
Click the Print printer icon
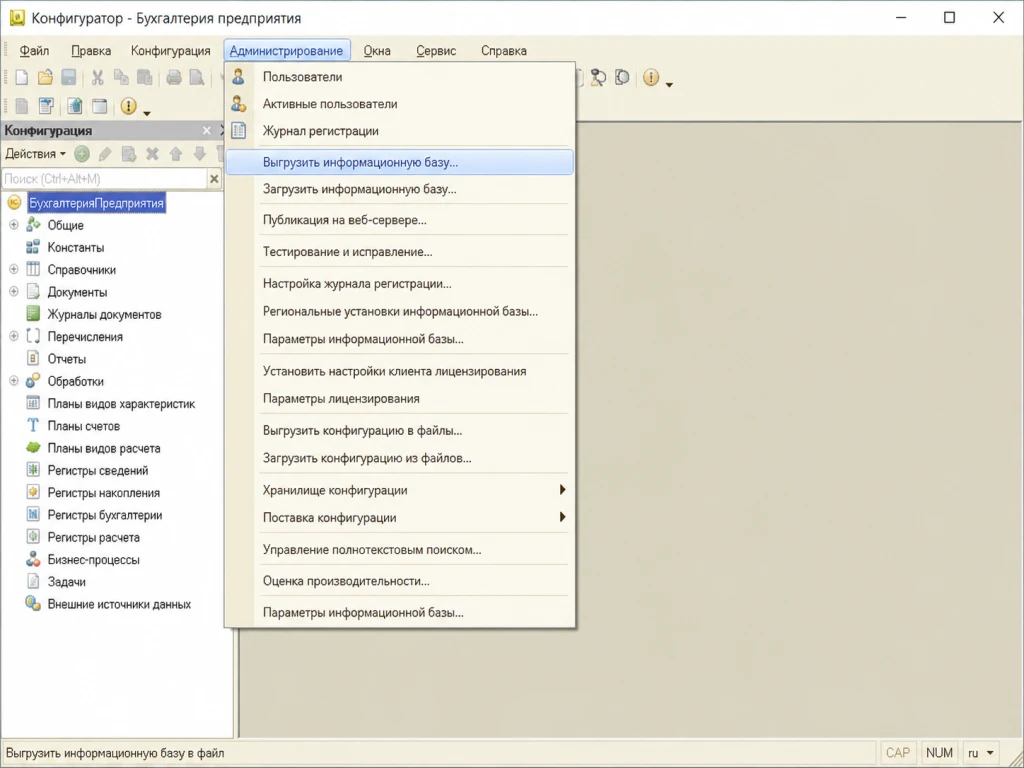[174, 78]
